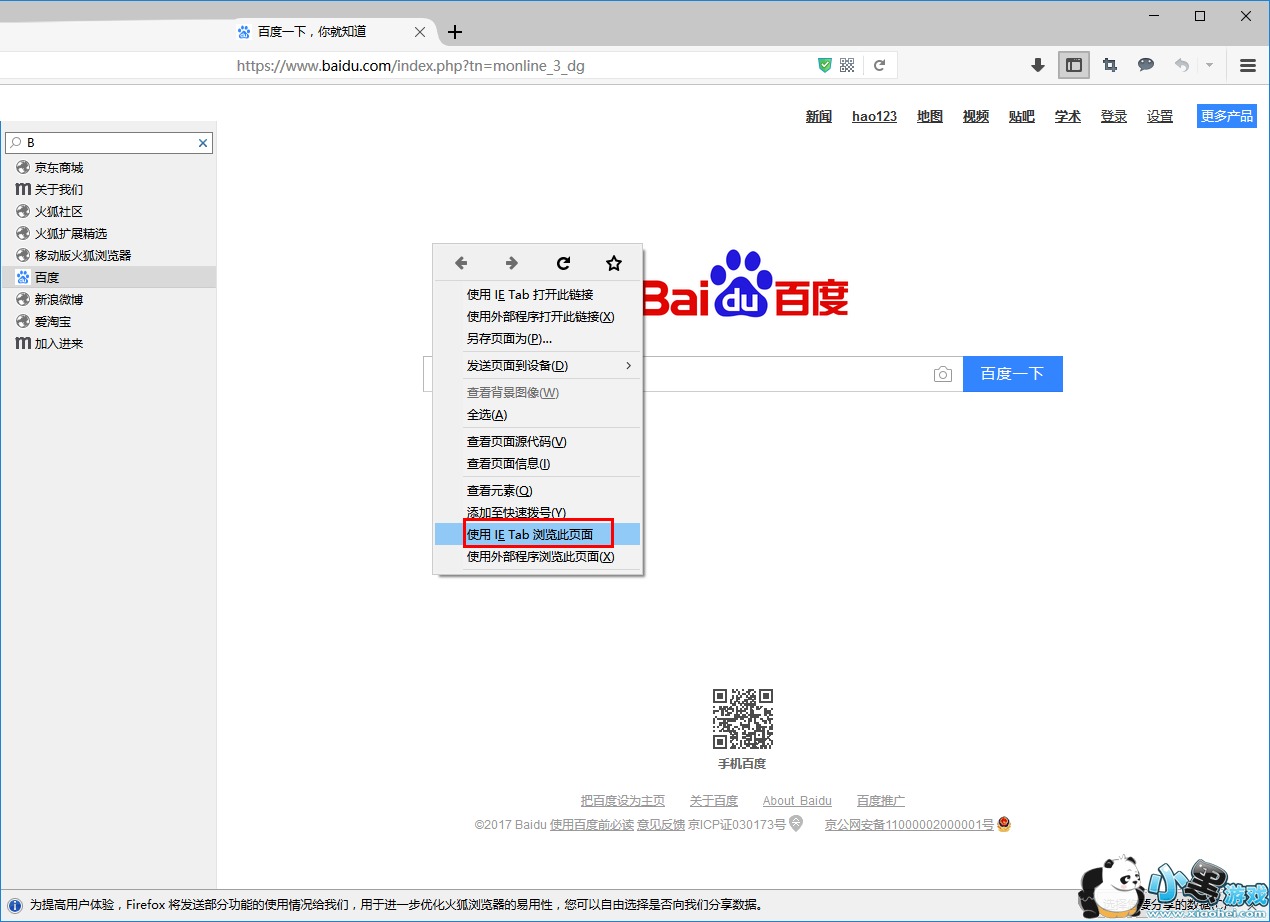Screen dimensions: 1270x922
Task: Open the 新闻 link on Baidu
Action: click(x=819, y=116)
